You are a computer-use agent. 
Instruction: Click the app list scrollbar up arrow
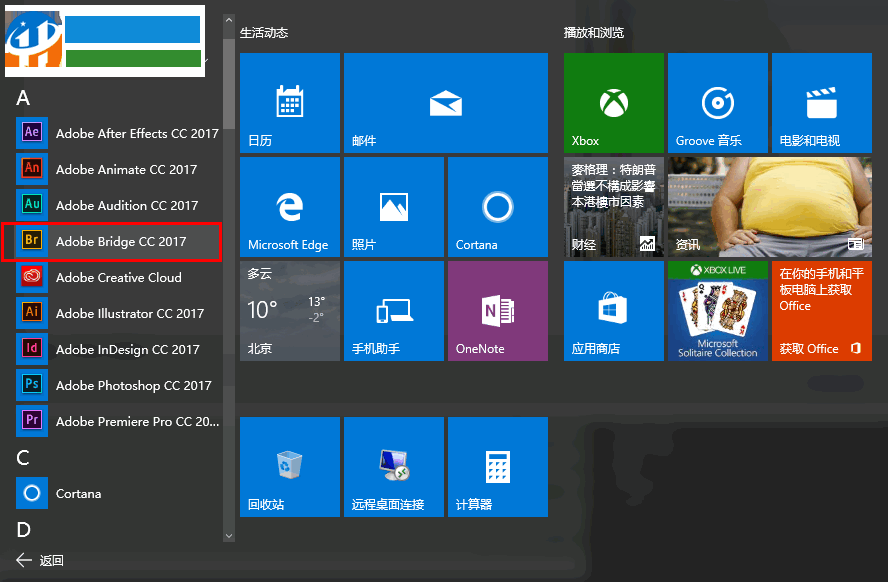coord(229,20)
